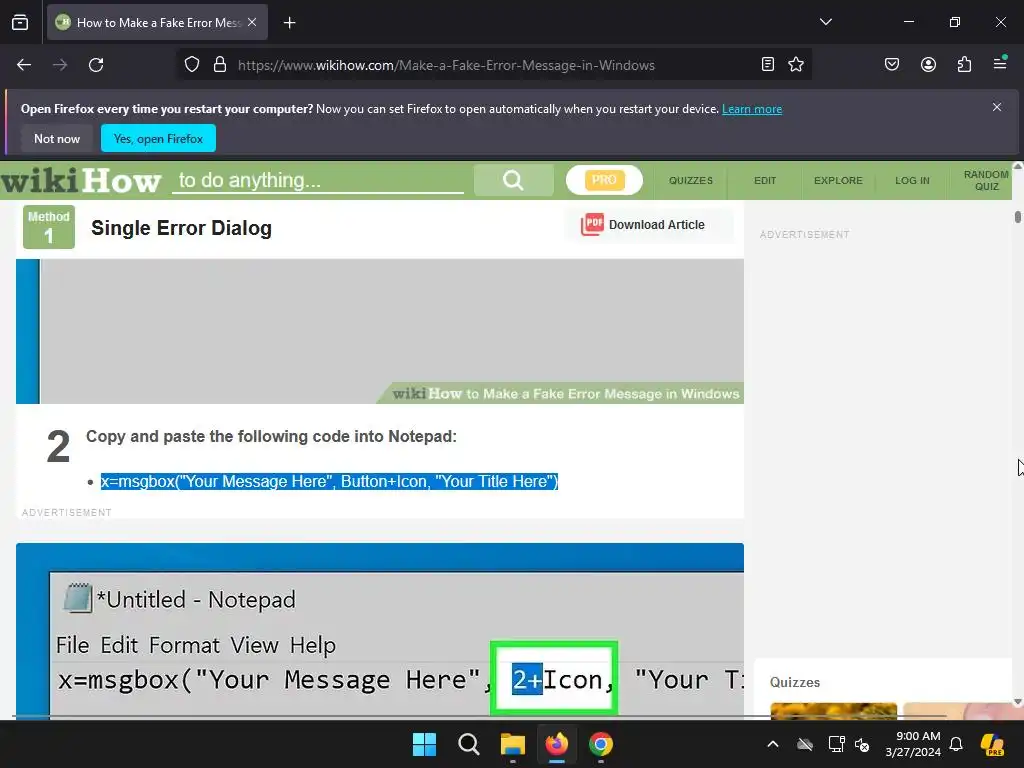The image size is (1024, 768).
Task: Click Single Error Dialog heading
Action: (182, 228)
